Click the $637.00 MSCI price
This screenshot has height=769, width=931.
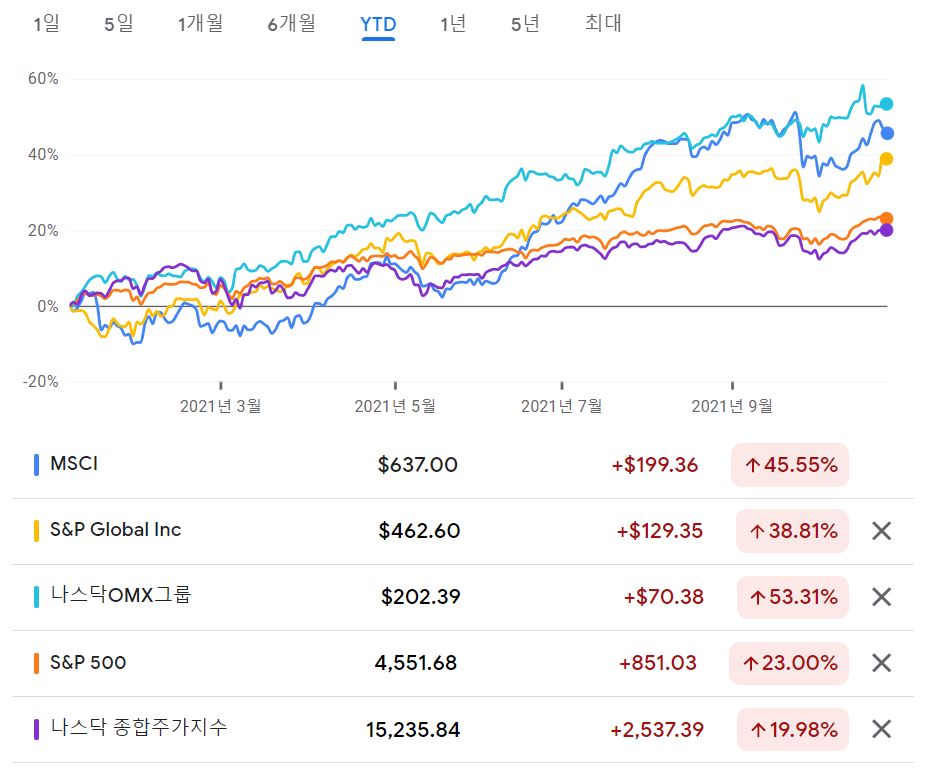click(418, 465)
